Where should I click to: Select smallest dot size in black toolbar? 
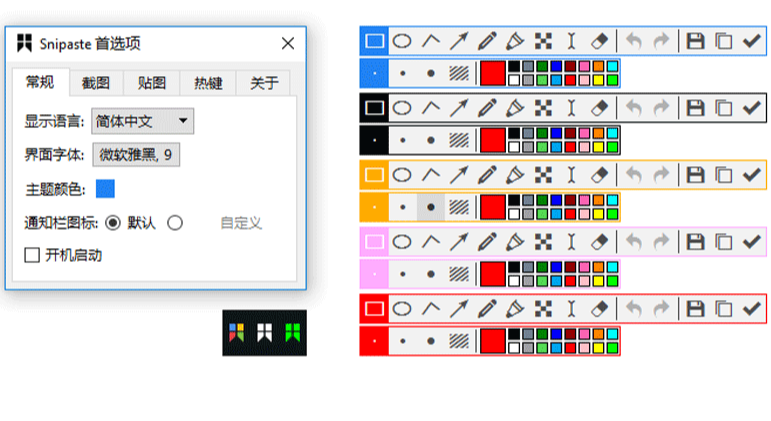[x=374, y=140]
